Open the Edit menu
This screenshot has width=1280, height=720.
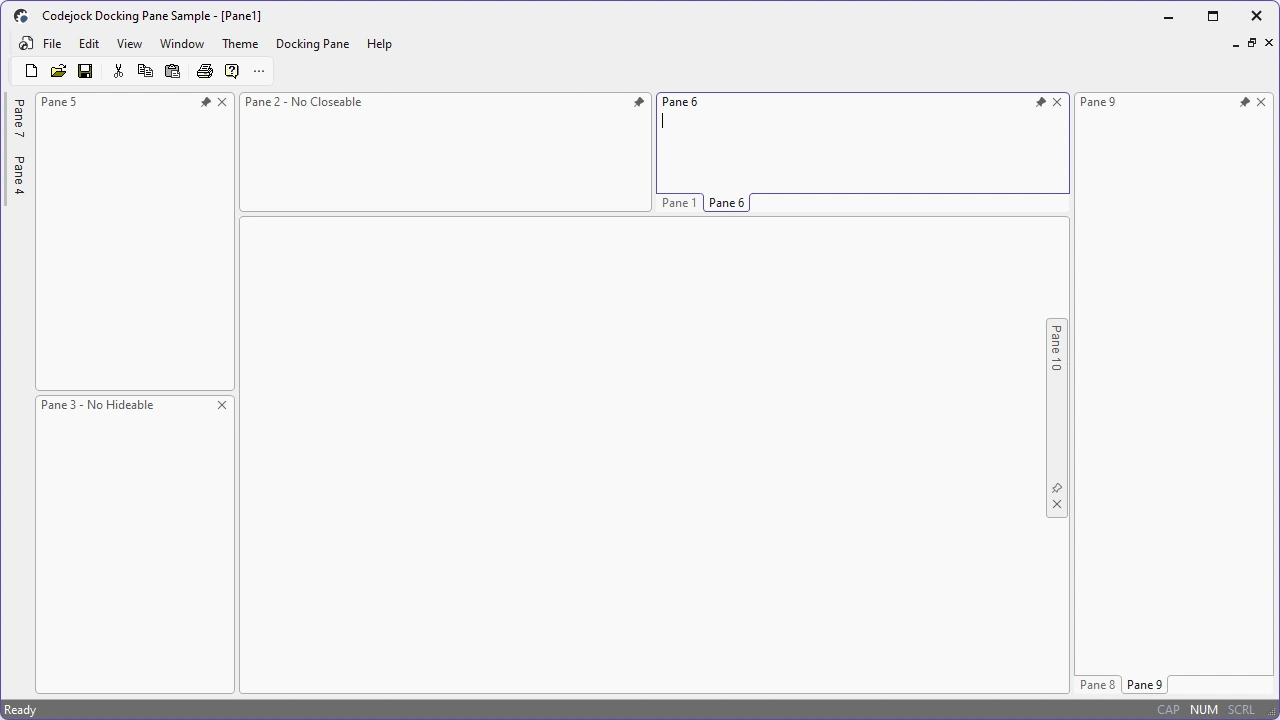[x=89, y=44]
